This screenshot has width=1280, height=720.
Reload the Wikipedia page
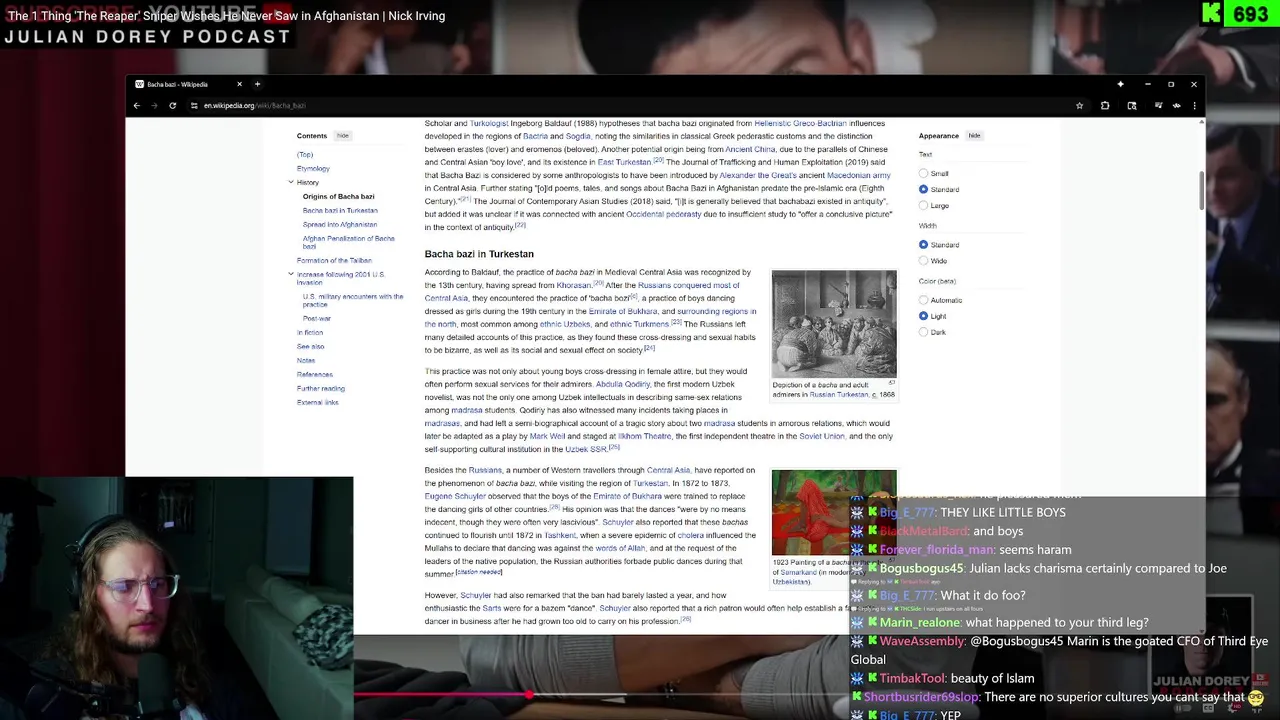[172, 105]
